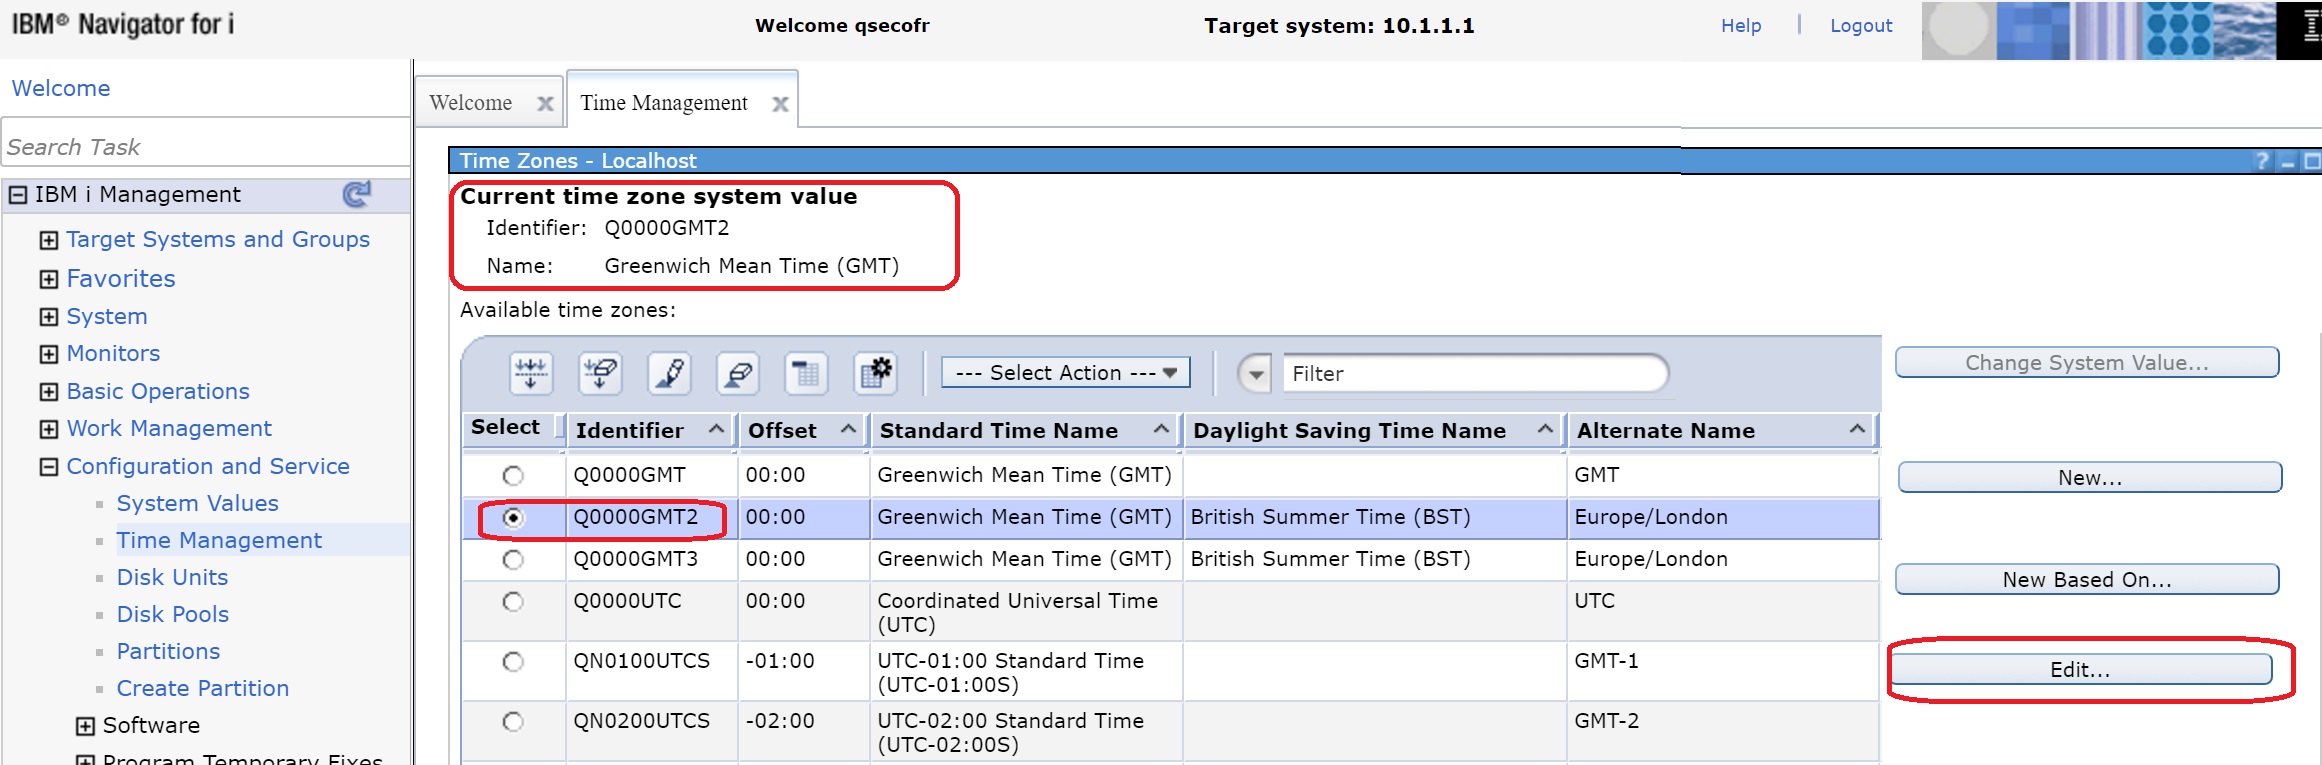Click the table columns icon in toolbar
The width and height of the screenshot is (2322, 765).
(806, 374)
